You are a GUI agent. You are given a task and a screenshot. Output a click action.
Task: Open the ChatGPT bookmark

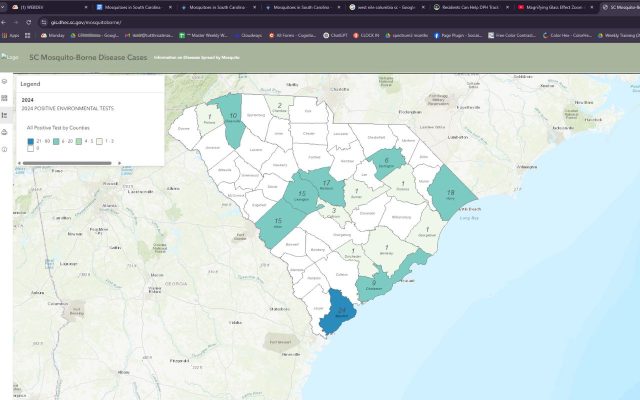point(335,36)
